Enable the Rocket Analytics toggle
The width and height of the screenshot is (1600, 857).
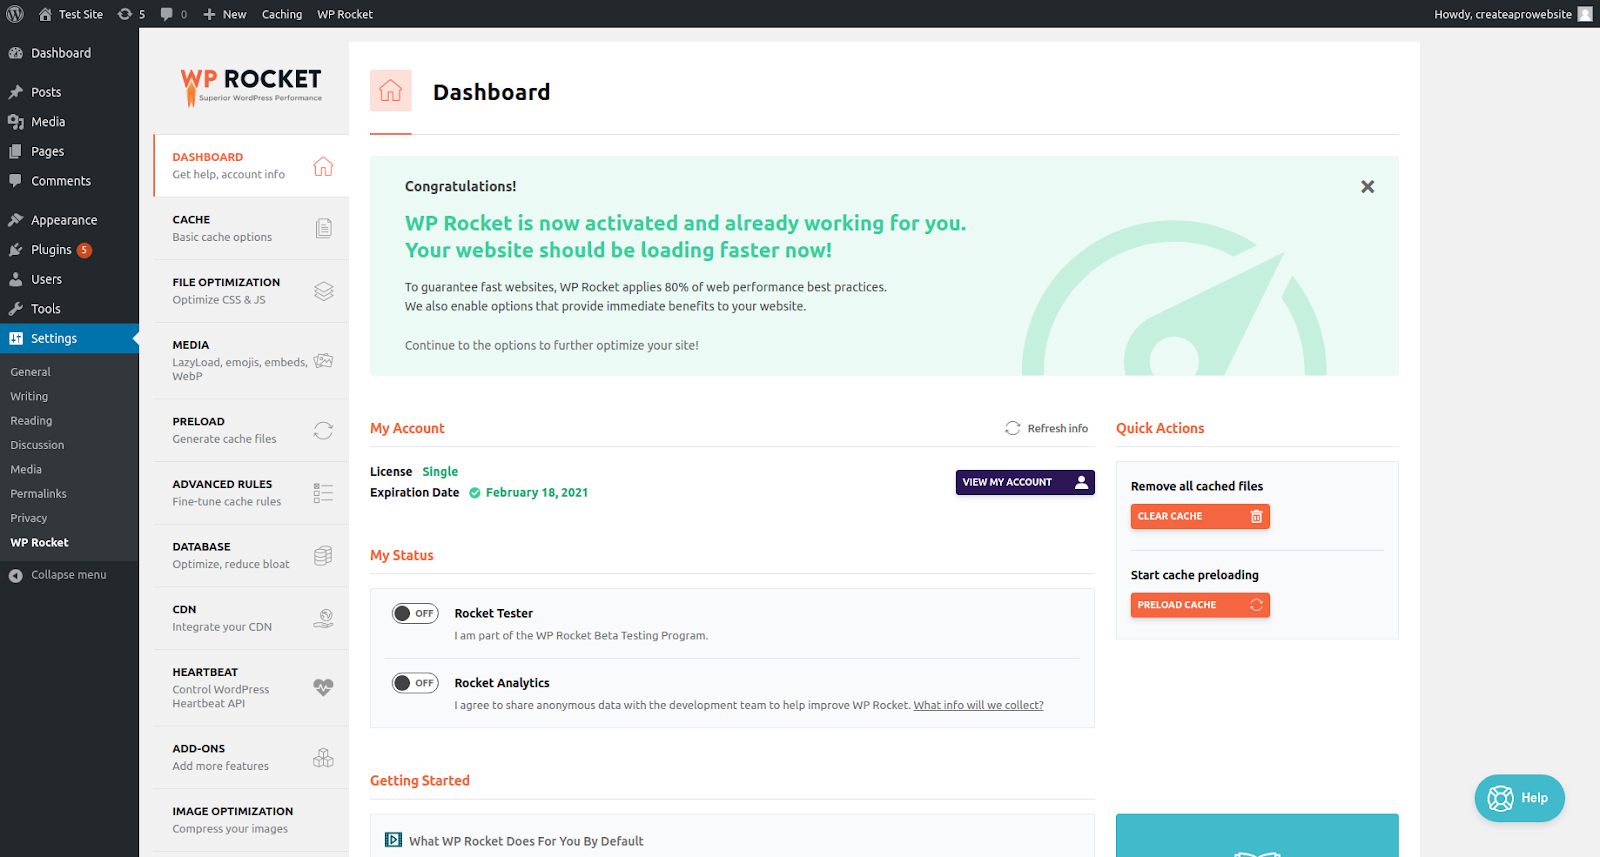(x=415, y=683)
